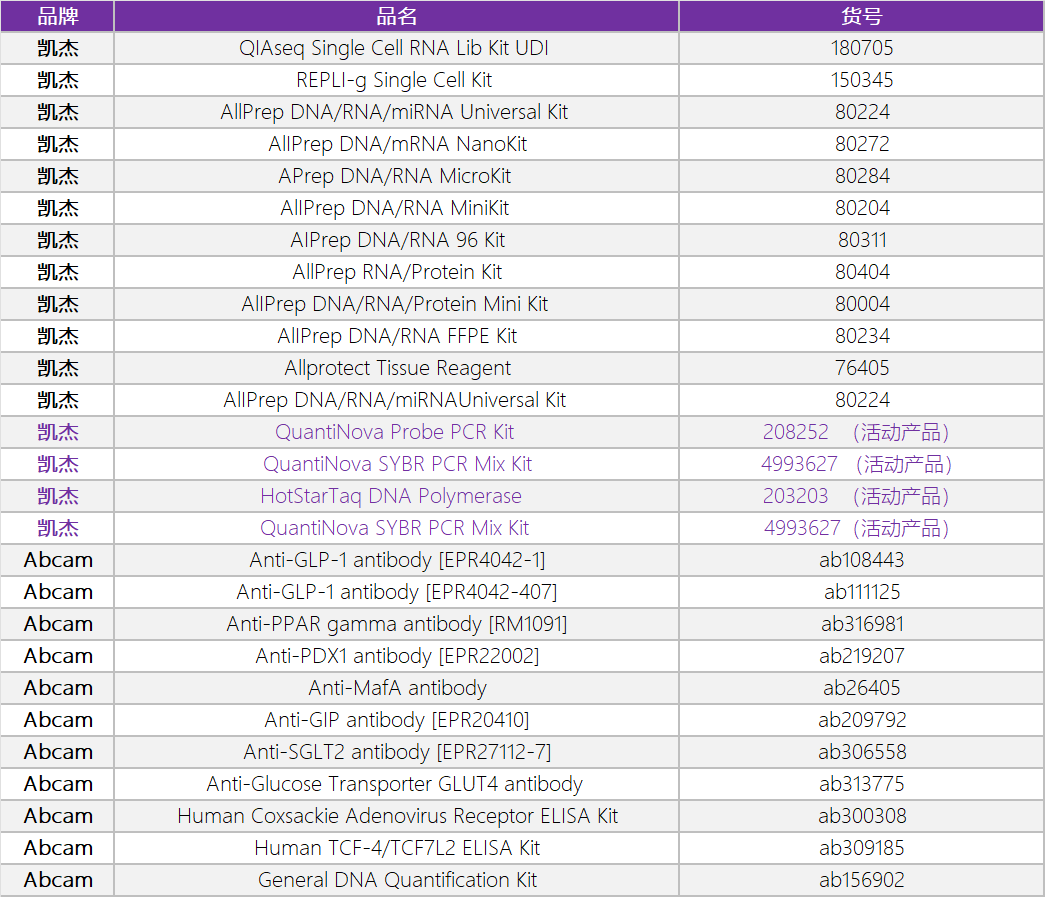Click Human TCF-4/TCF7L2 ELISA Kit cell
Viewport: 1045px width, 897px height.
coord(397,848)
